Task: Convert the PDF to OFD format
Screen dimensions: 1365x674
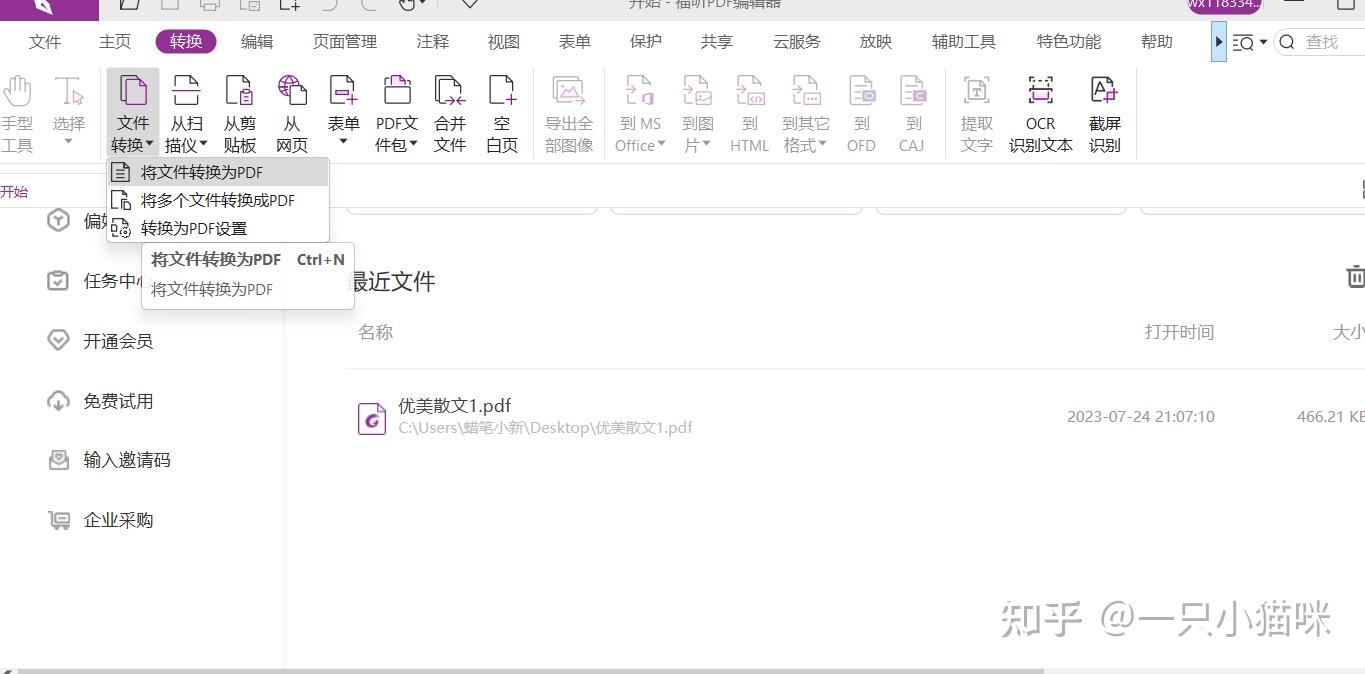Action: coord(861,110)
